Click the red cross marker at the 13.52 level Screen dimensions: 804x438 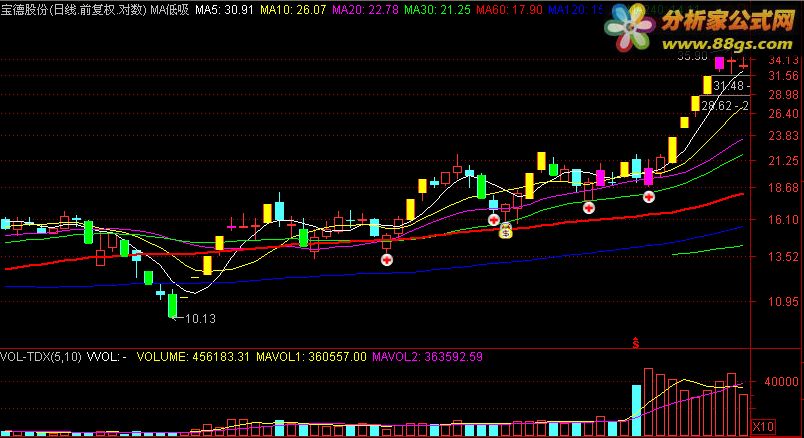[x=387, y=260]
